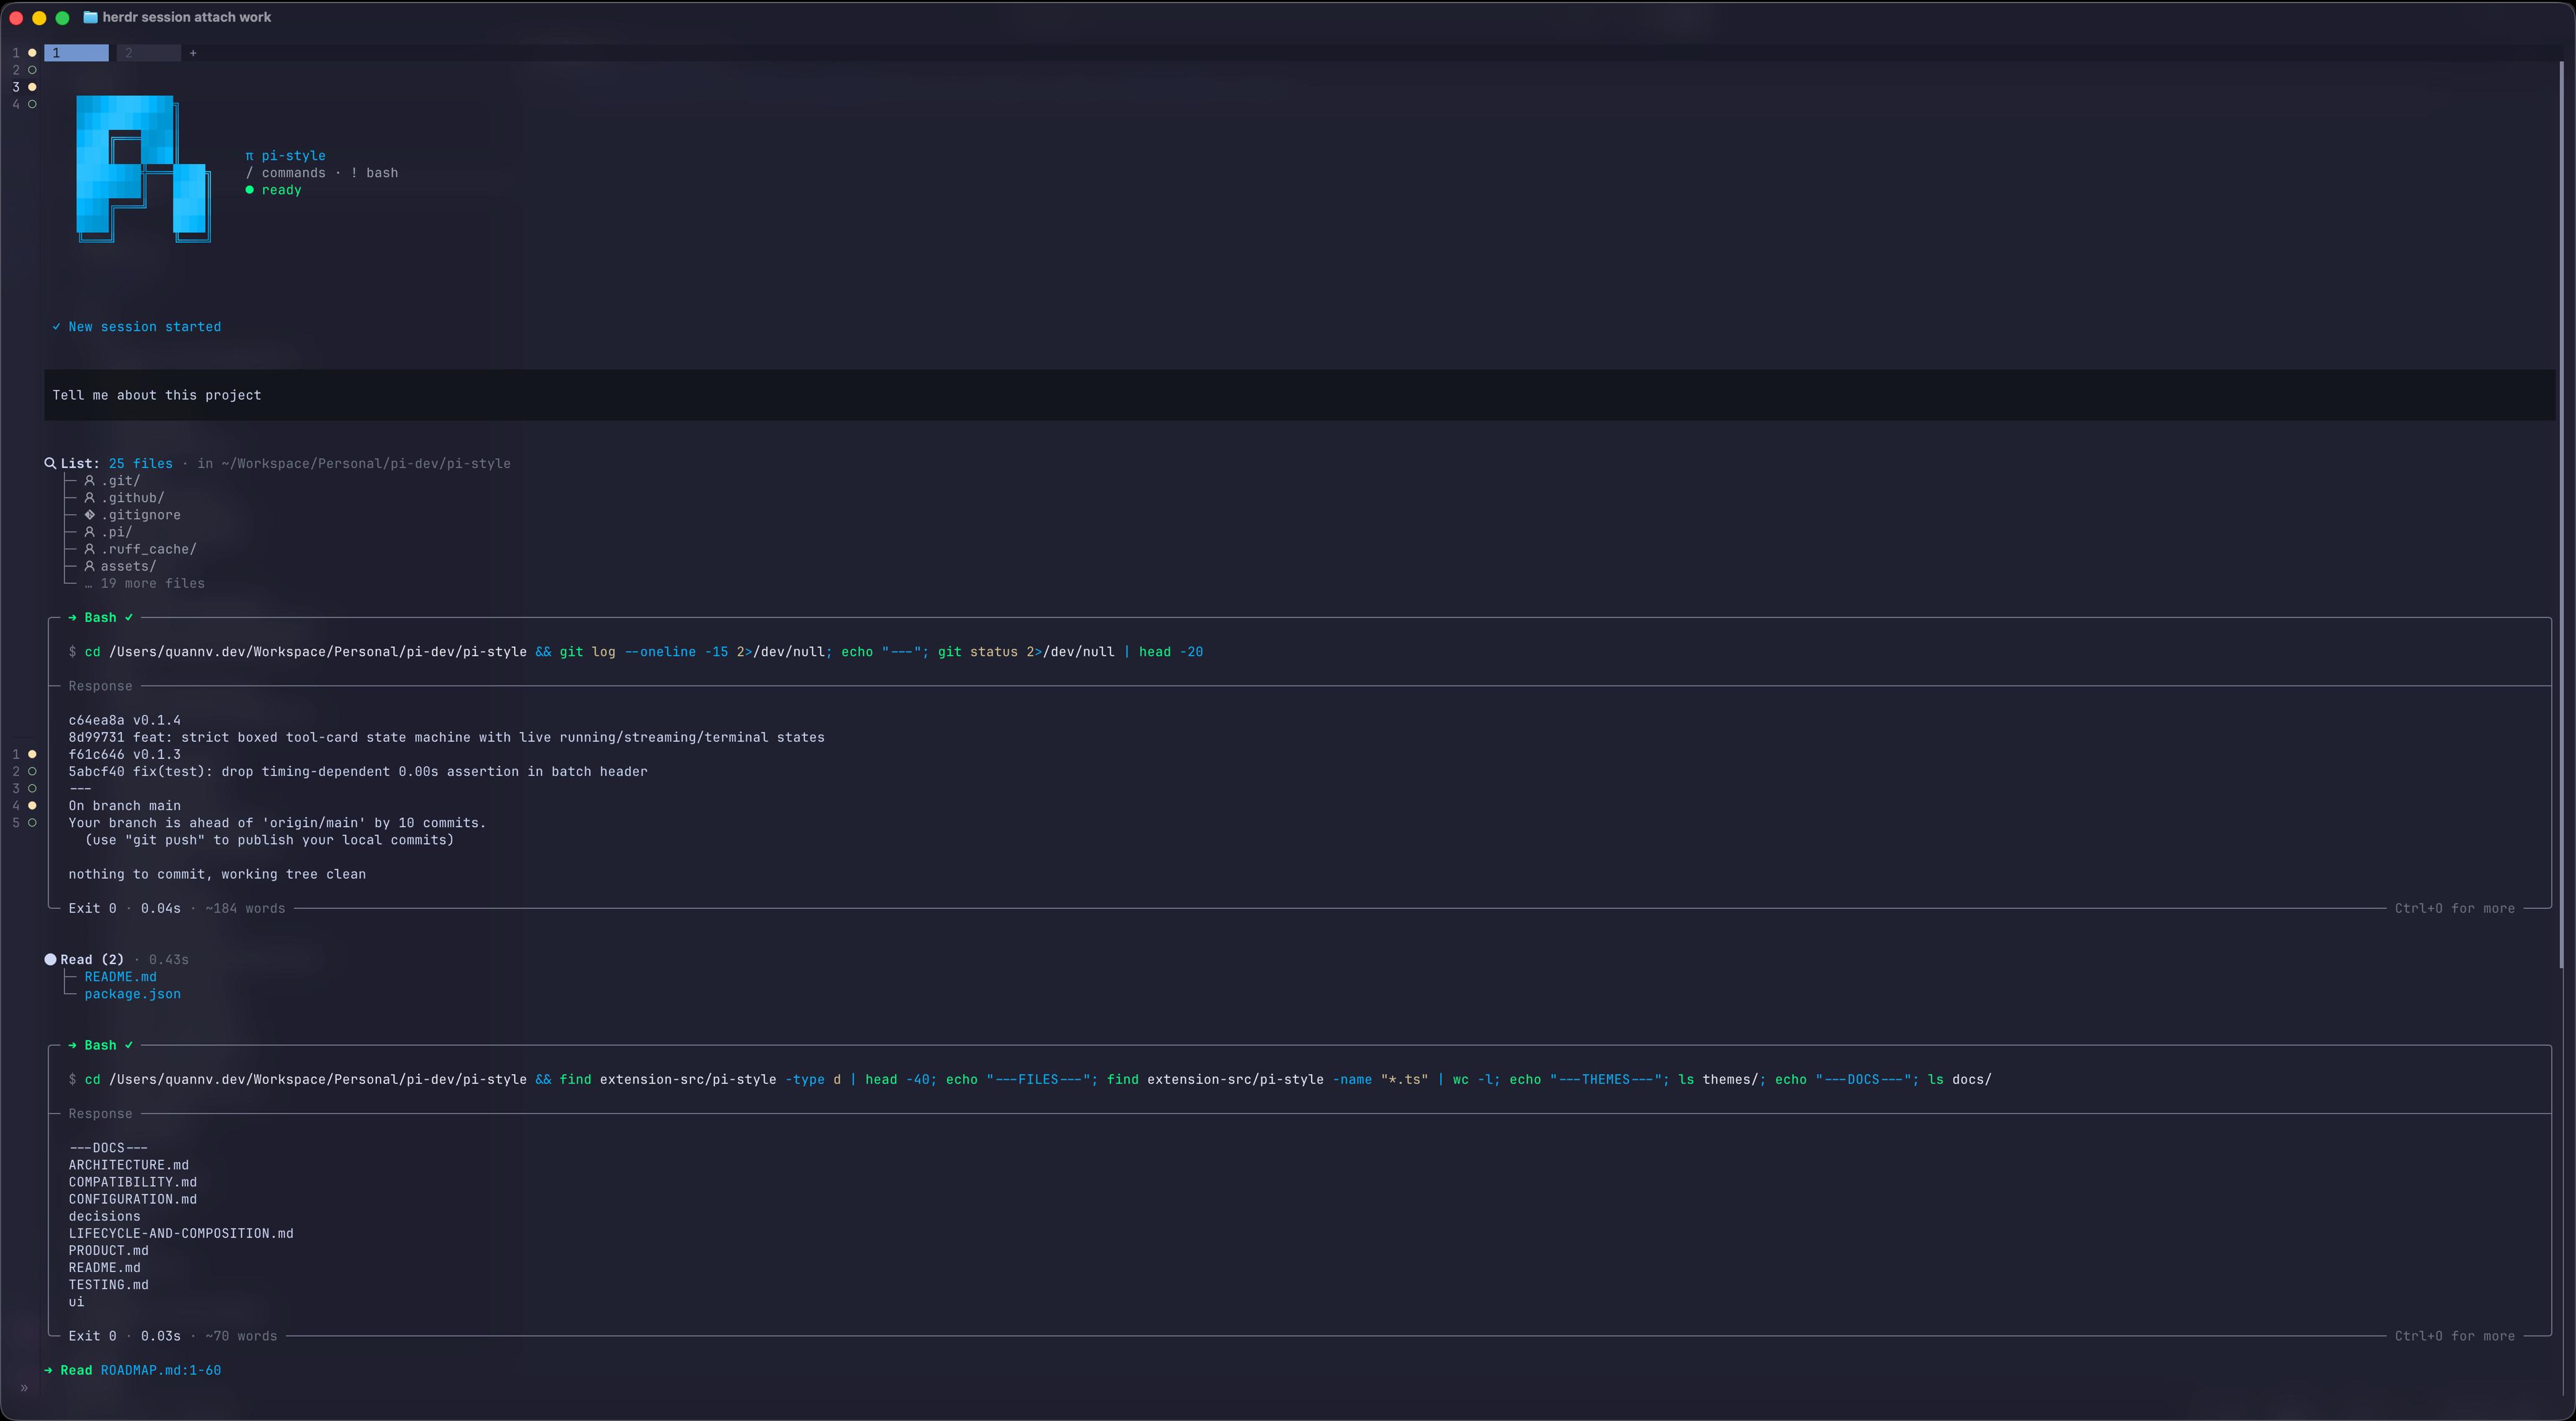Click the git icon beside .gitignore
Viewport: 2576px width, 1421px height.
89,515
